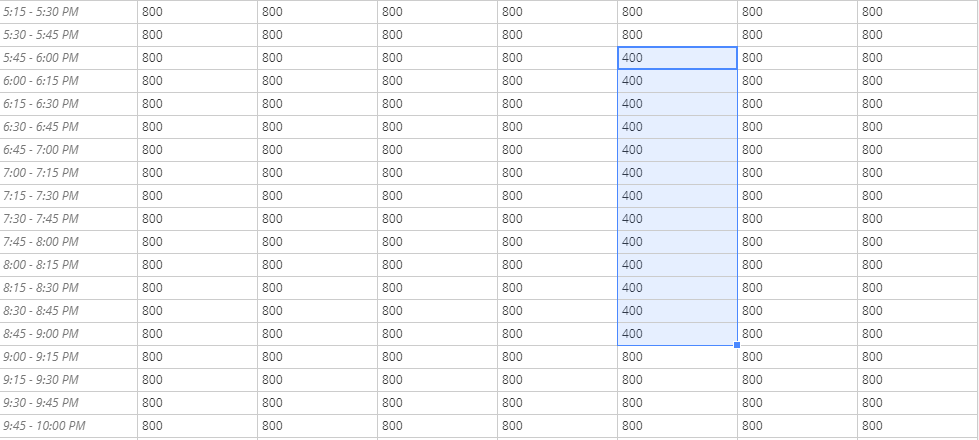Click the 5:15 - 5:30 PM time label
Screen dimensions: 979x440
pyautogui.click(x=41, y=12)
